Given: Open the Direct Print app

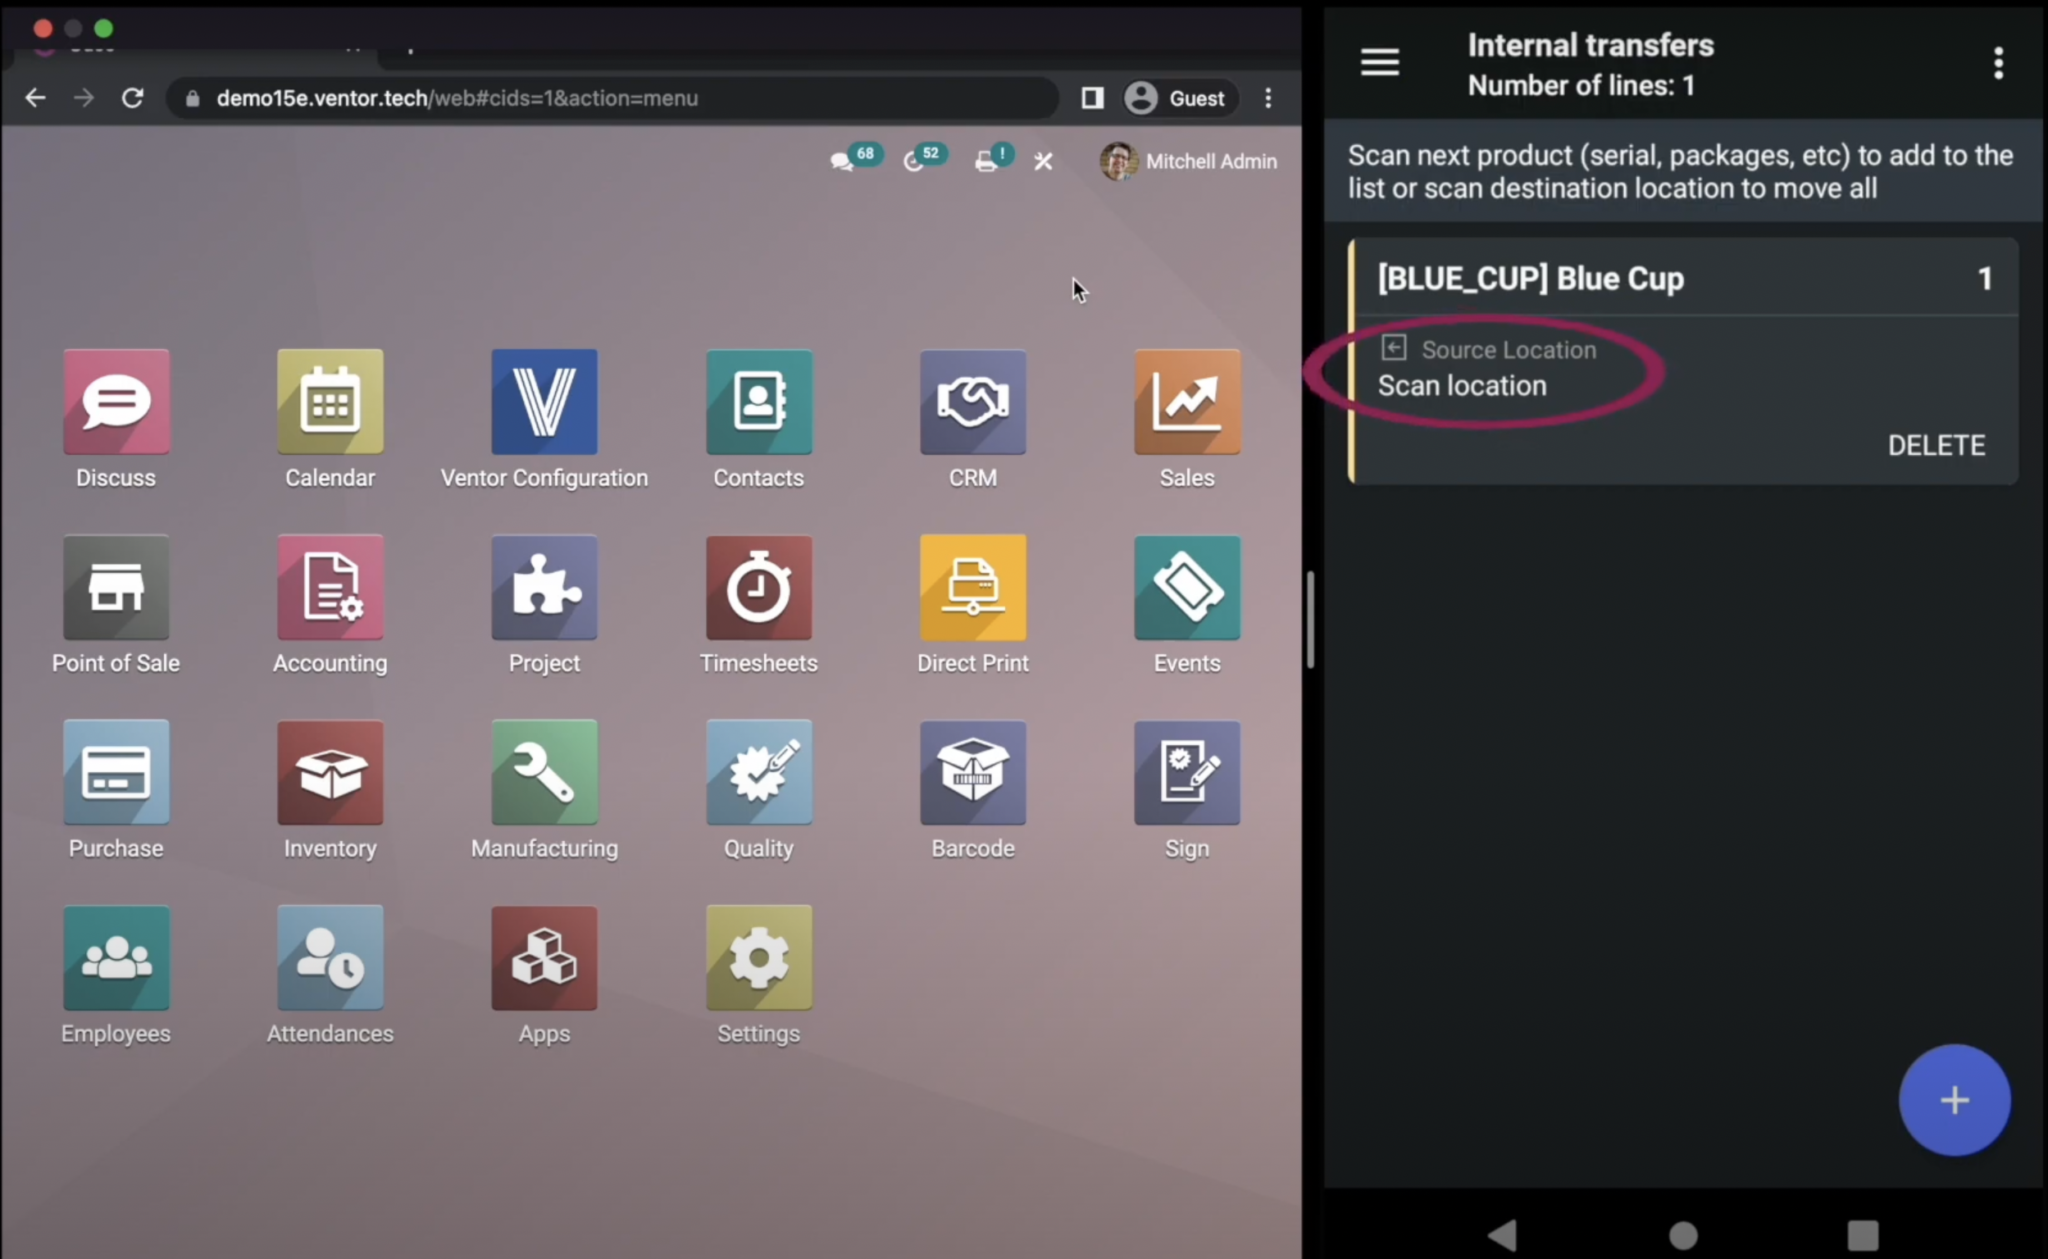Looking at the screenshot, I should pos(973,587).
